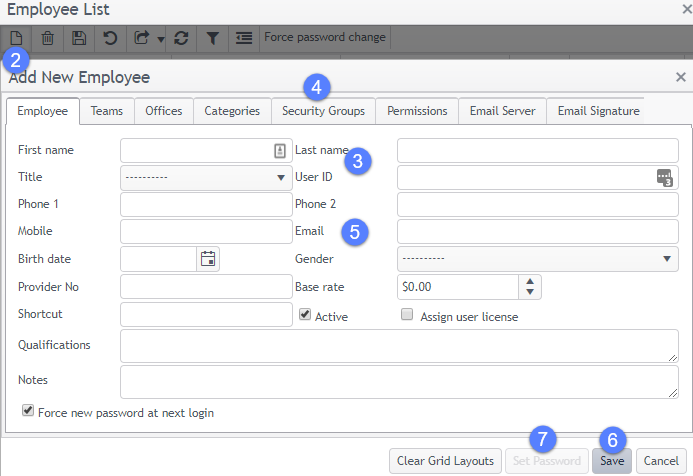693x476 pixels.
Task: Click the filter funnel icon
Action: coord(212,38)
